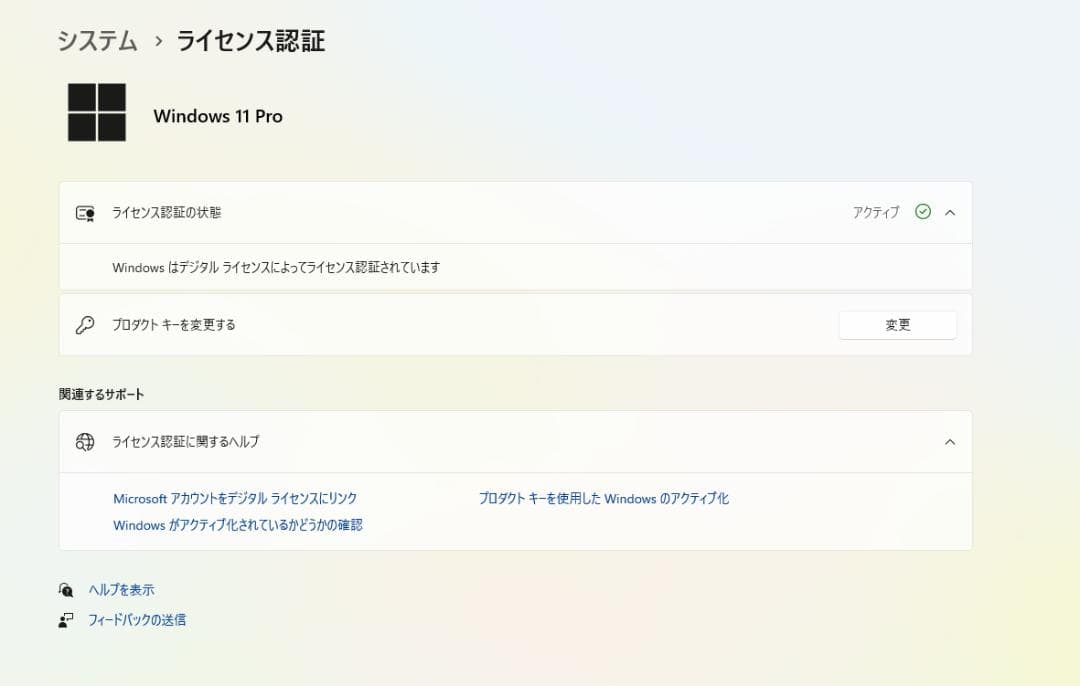Expand the license activation status details
Screen dimensions: 1080x686
[x=951, y=212]
